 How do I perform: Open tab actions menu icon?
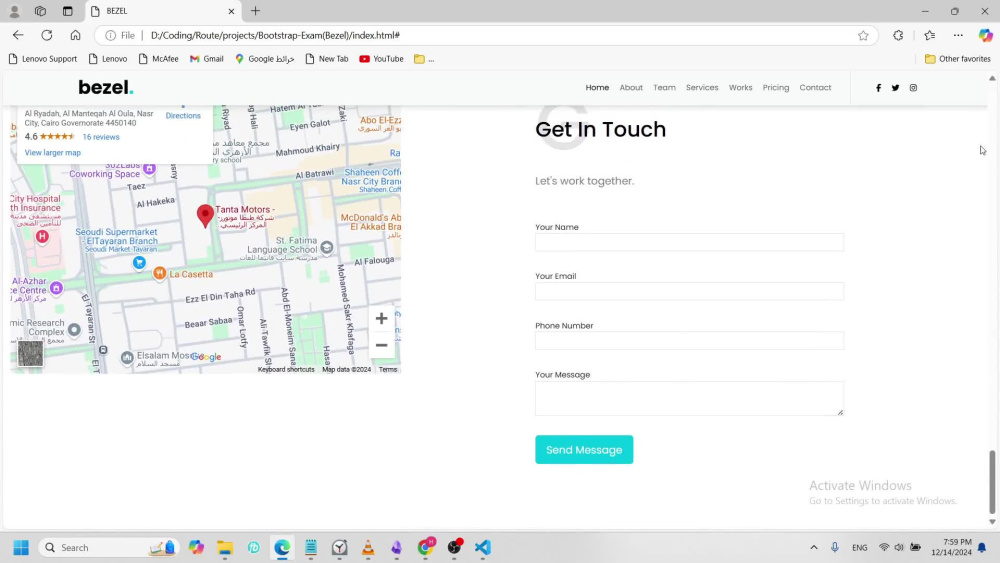coord(68,11)
